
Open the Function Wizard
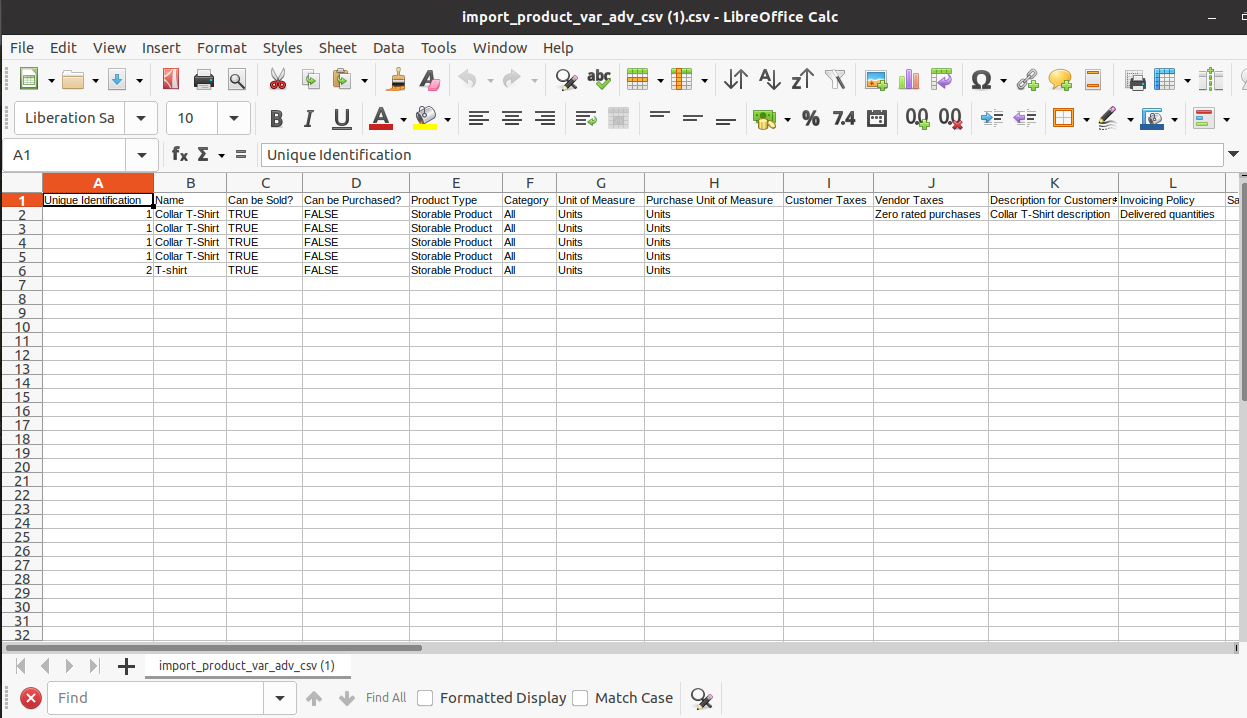point(180,154)
